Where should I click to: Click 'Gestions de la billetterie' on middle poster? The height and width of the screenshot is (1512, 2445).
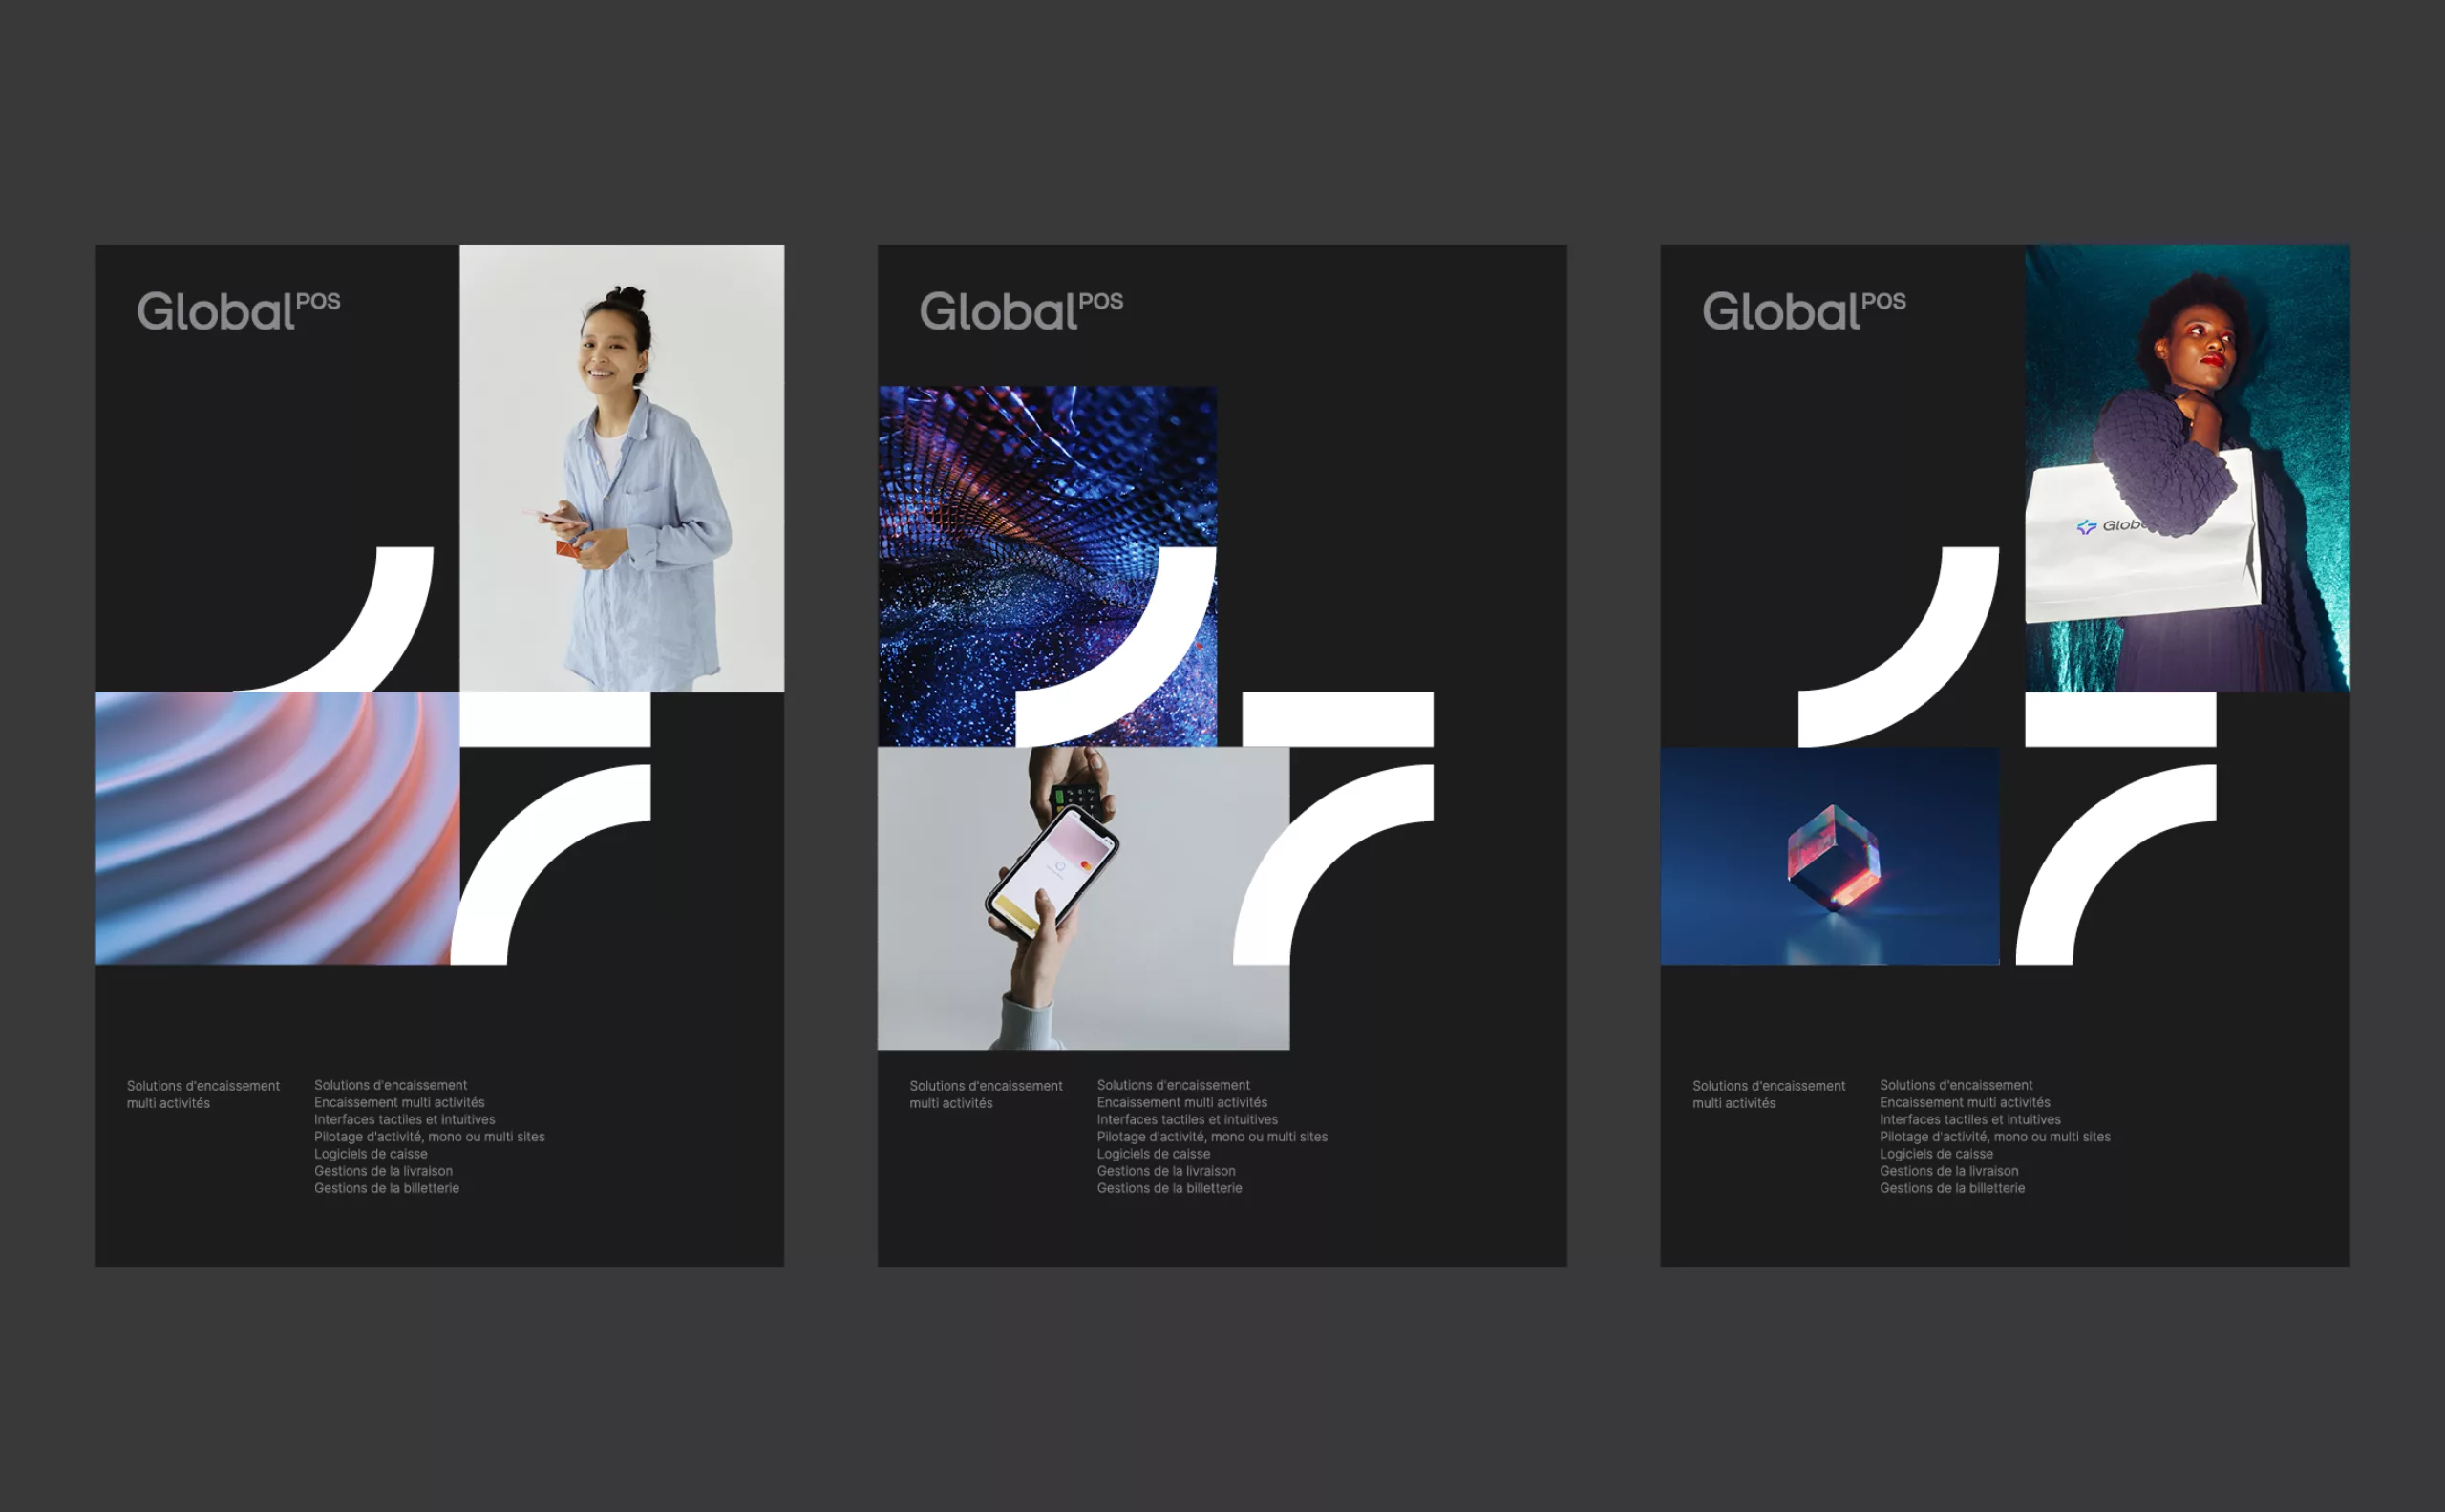point(1169,1188)
